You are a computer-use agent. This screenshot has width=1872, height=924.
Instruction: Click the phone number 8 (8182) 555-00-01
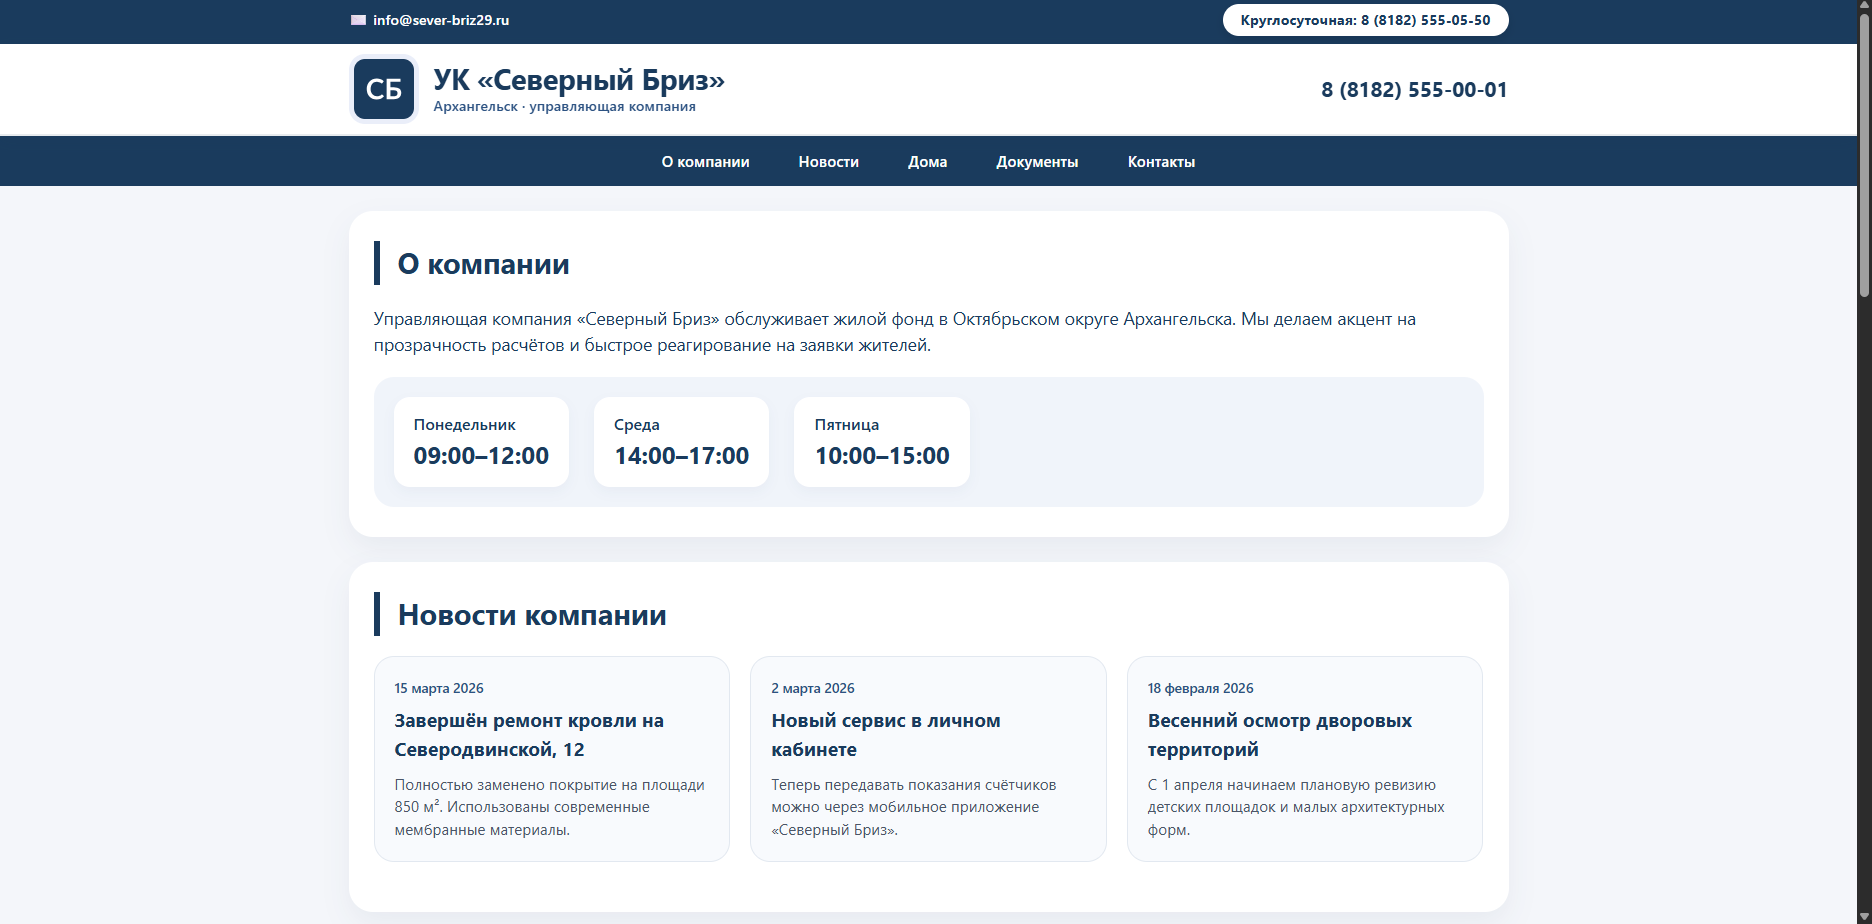tap(1414, 90)
